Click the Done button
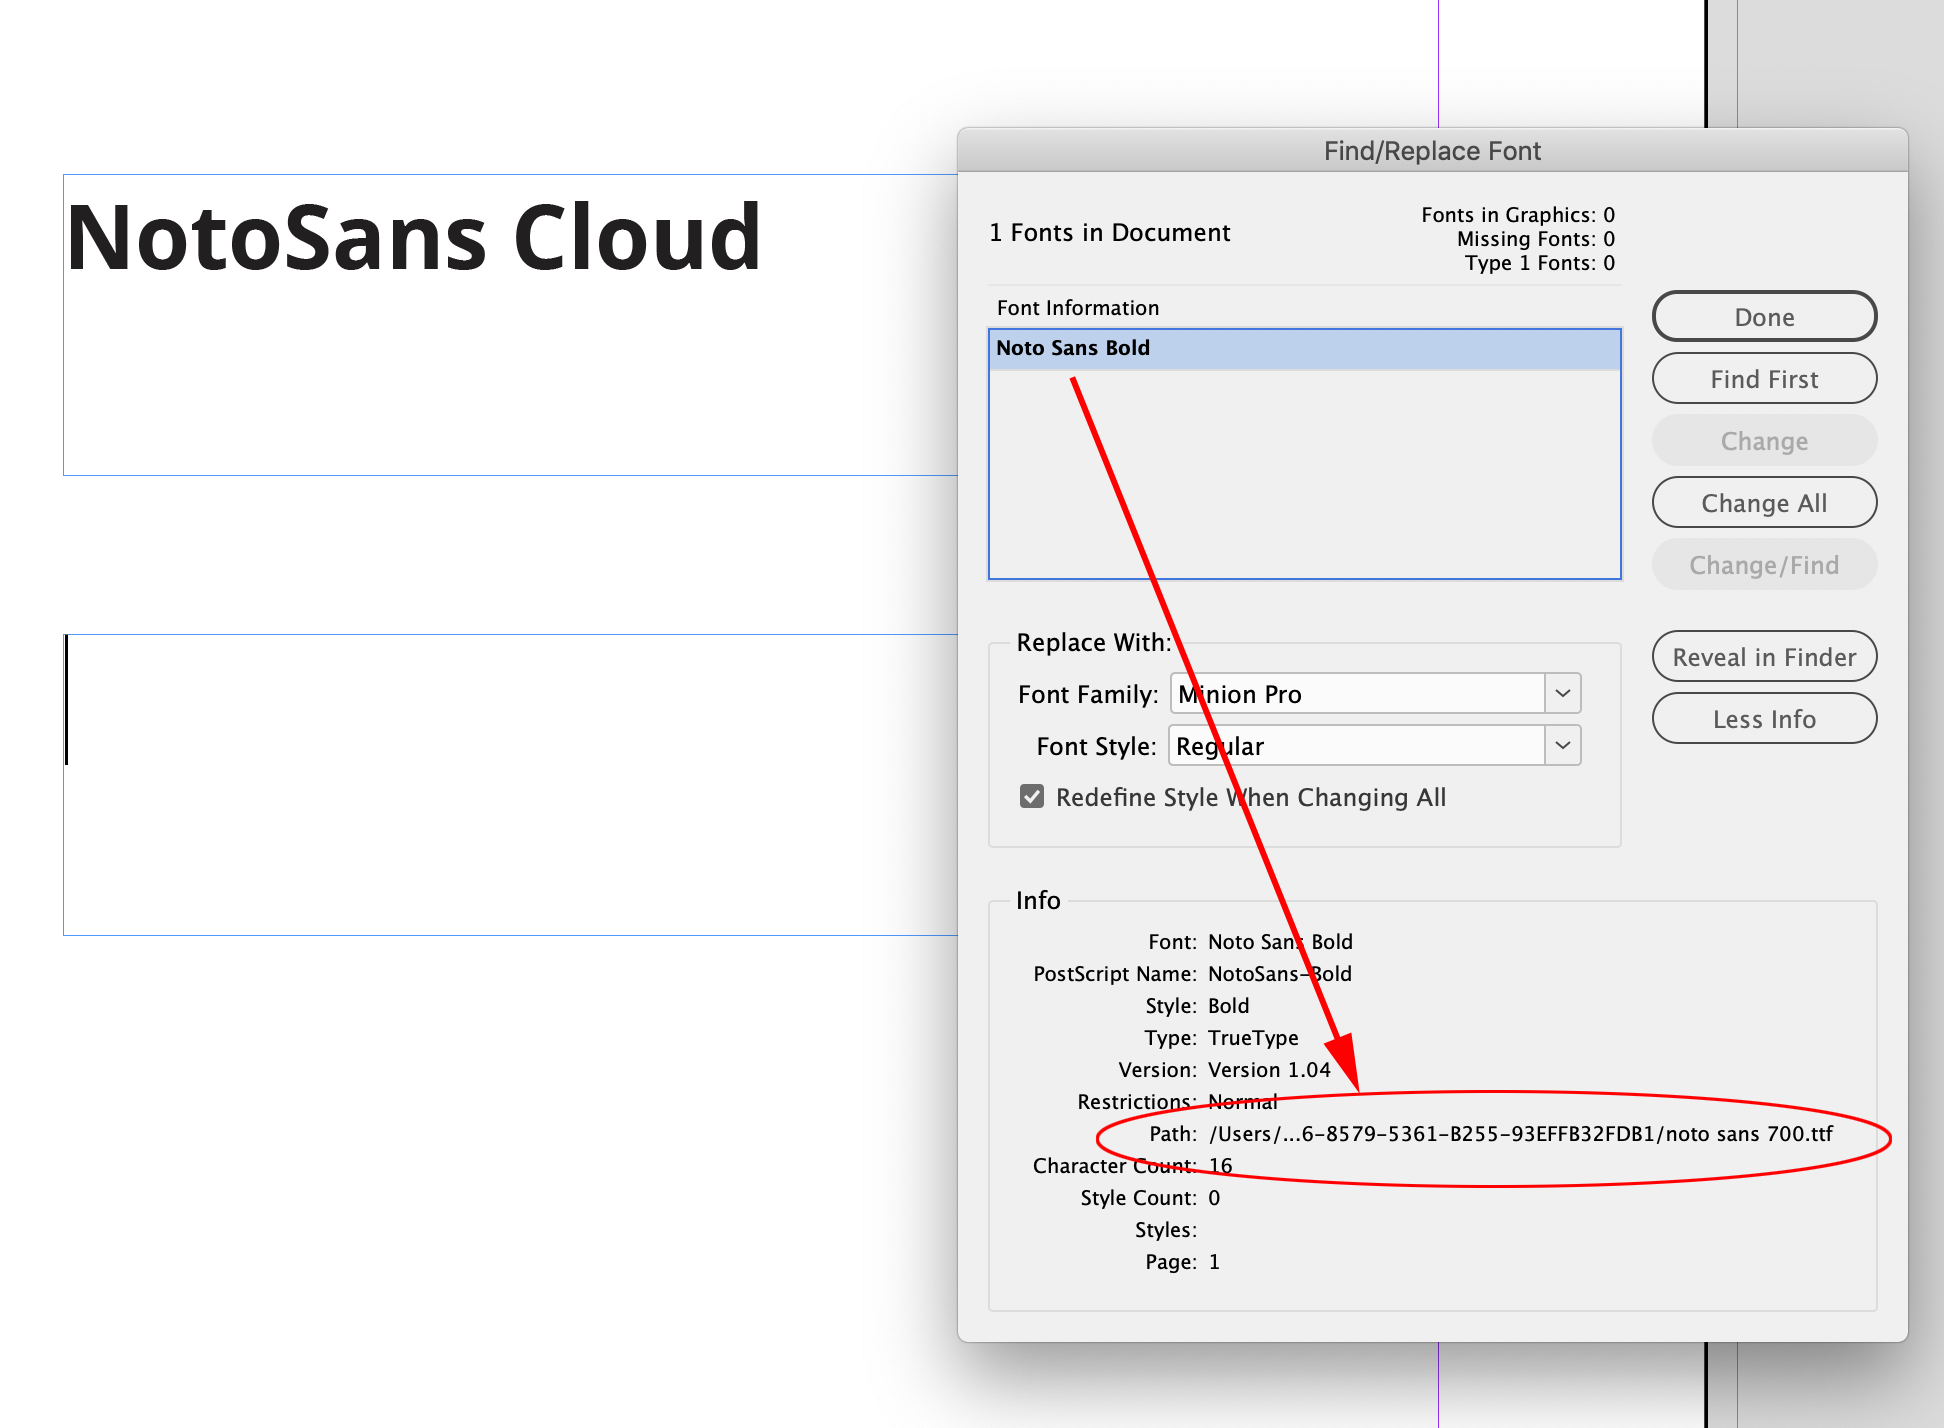Viewport: 1944px width, 1428px height. [x=1763, y=317]
